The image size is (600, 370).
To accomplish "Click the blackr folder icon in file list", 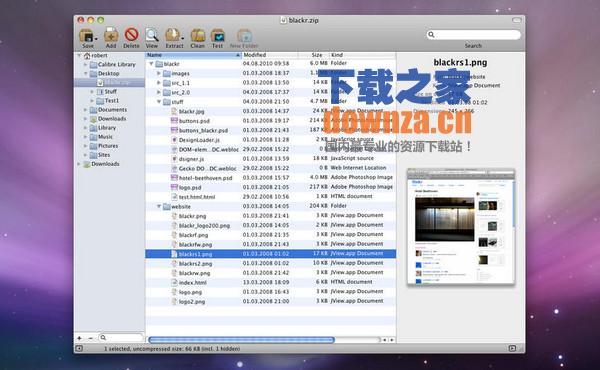I will [159, 64].
